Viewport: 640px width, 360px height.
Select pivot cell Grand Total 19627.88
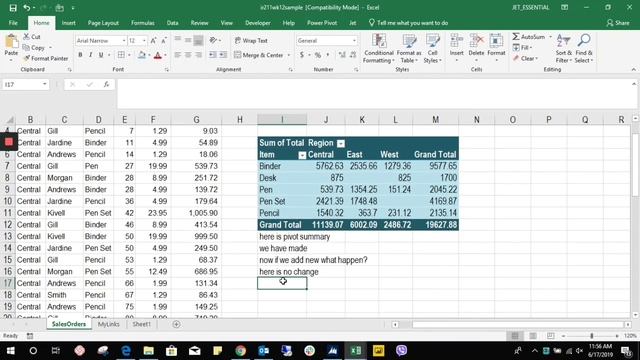coord(436,225)
